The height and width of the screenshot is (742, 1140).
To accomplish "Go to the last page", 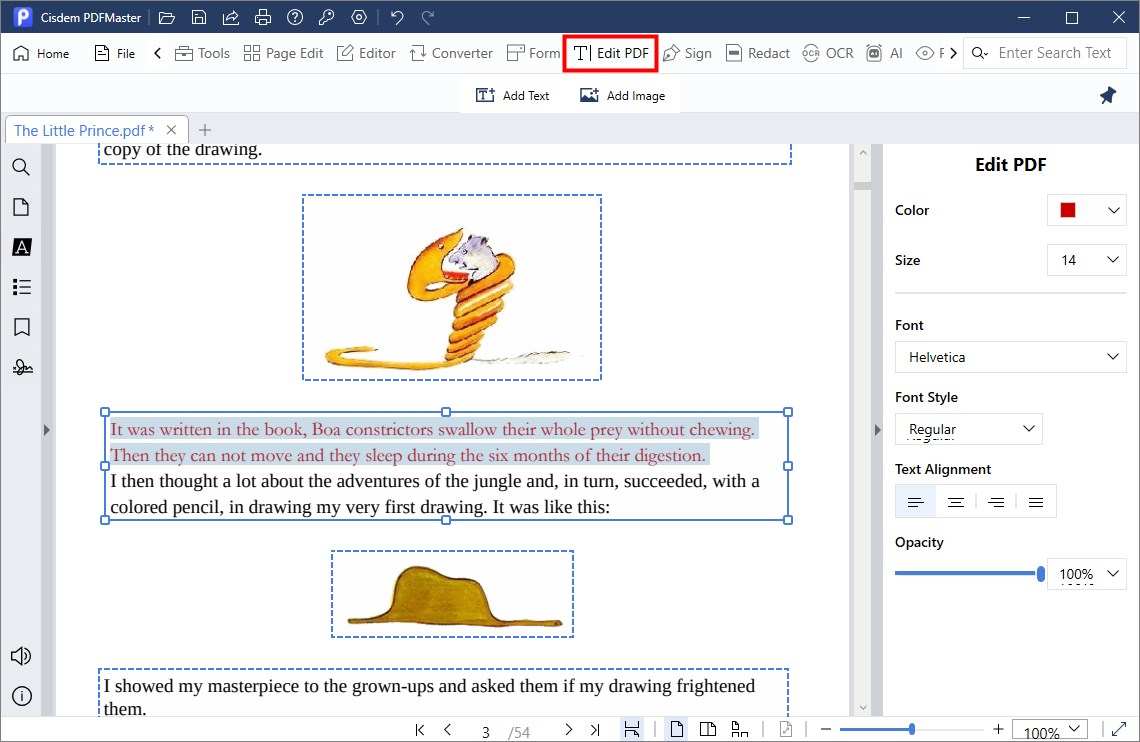I will 595,730.
